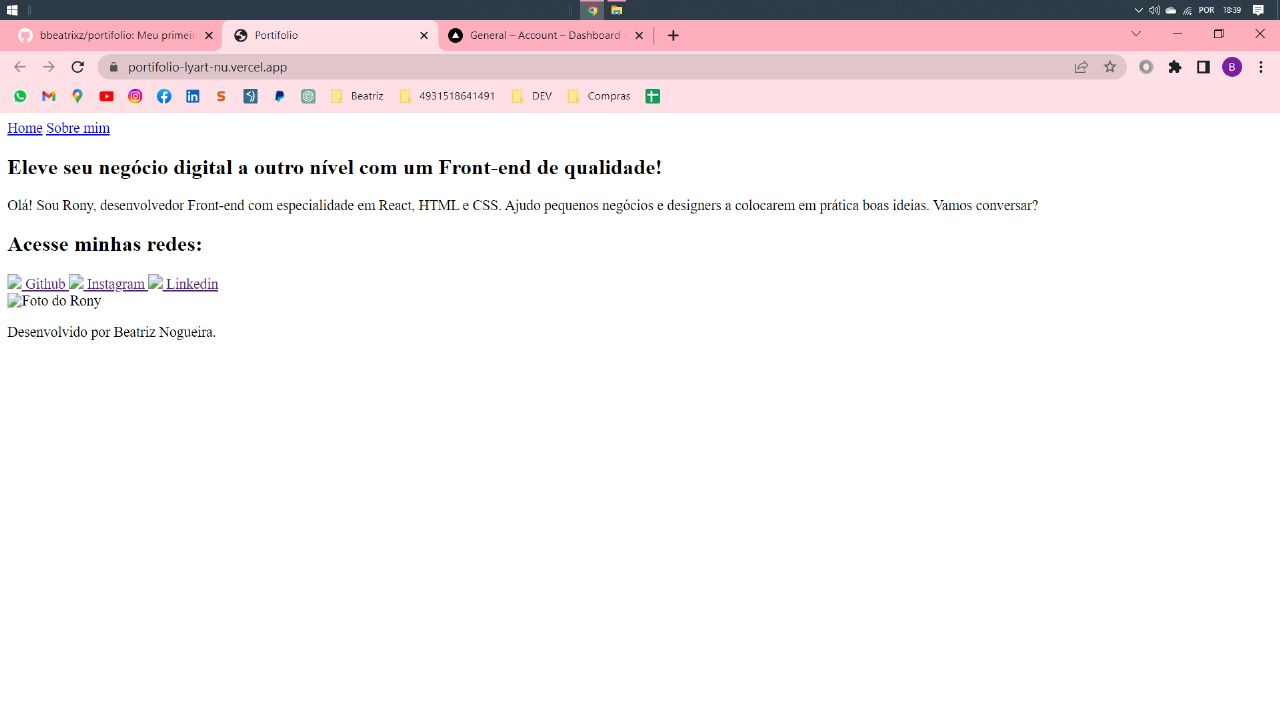
Task: Close the General Account Dashboard tab
Action: click(639, 35)
